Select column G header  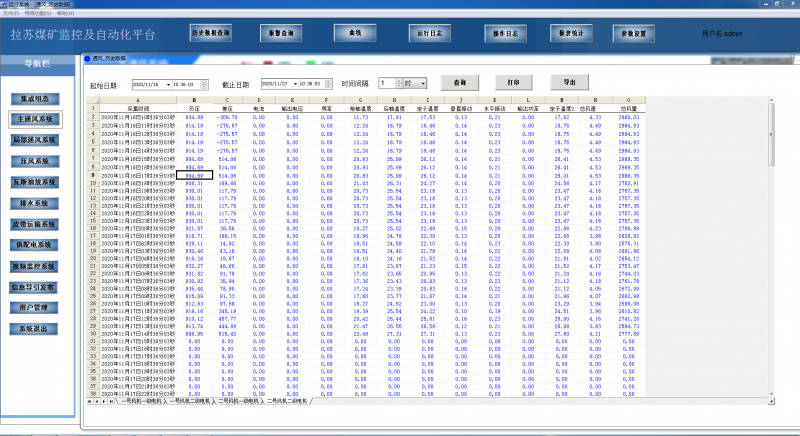[360, 100]
